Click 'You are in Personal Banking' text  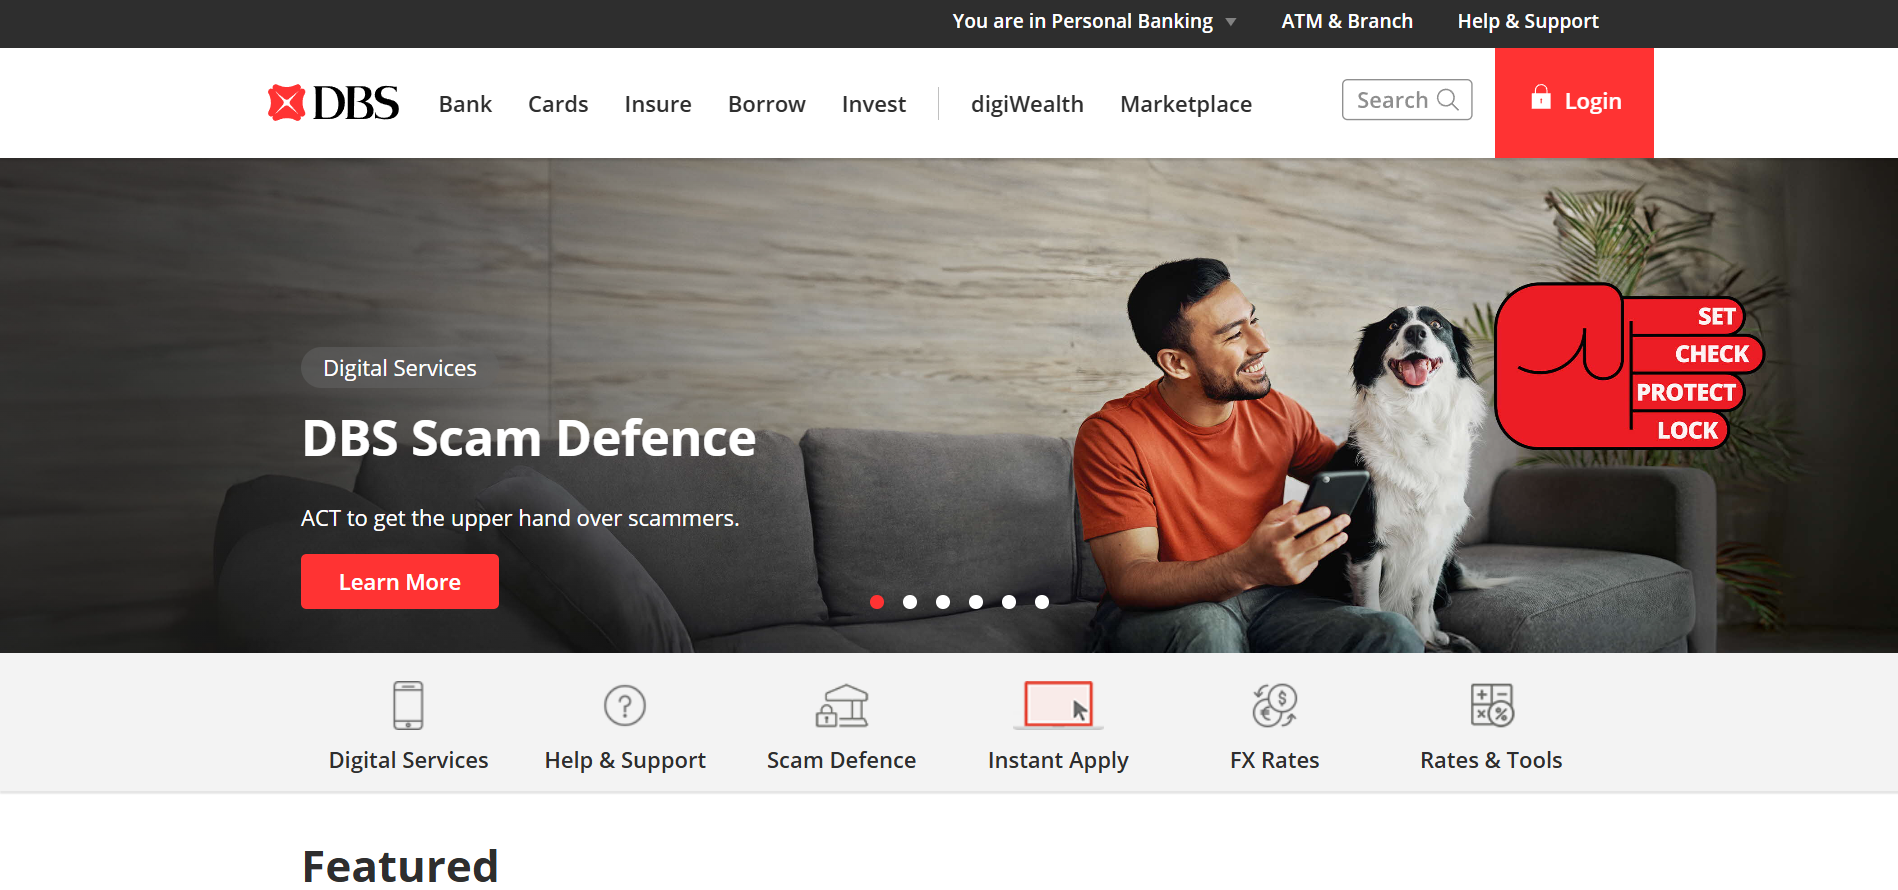(1082, 21)
